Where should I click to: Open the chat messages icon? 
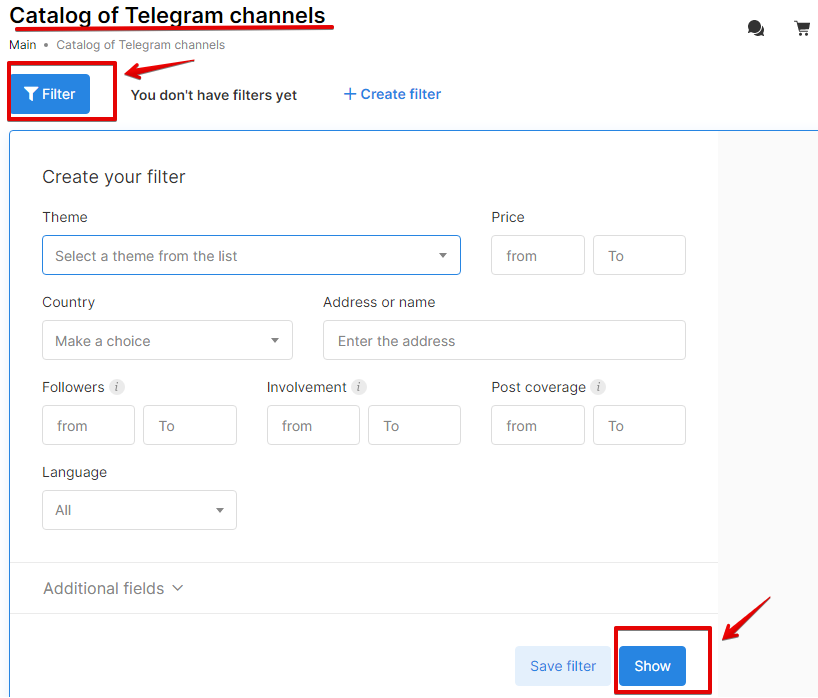pos(756,28)
